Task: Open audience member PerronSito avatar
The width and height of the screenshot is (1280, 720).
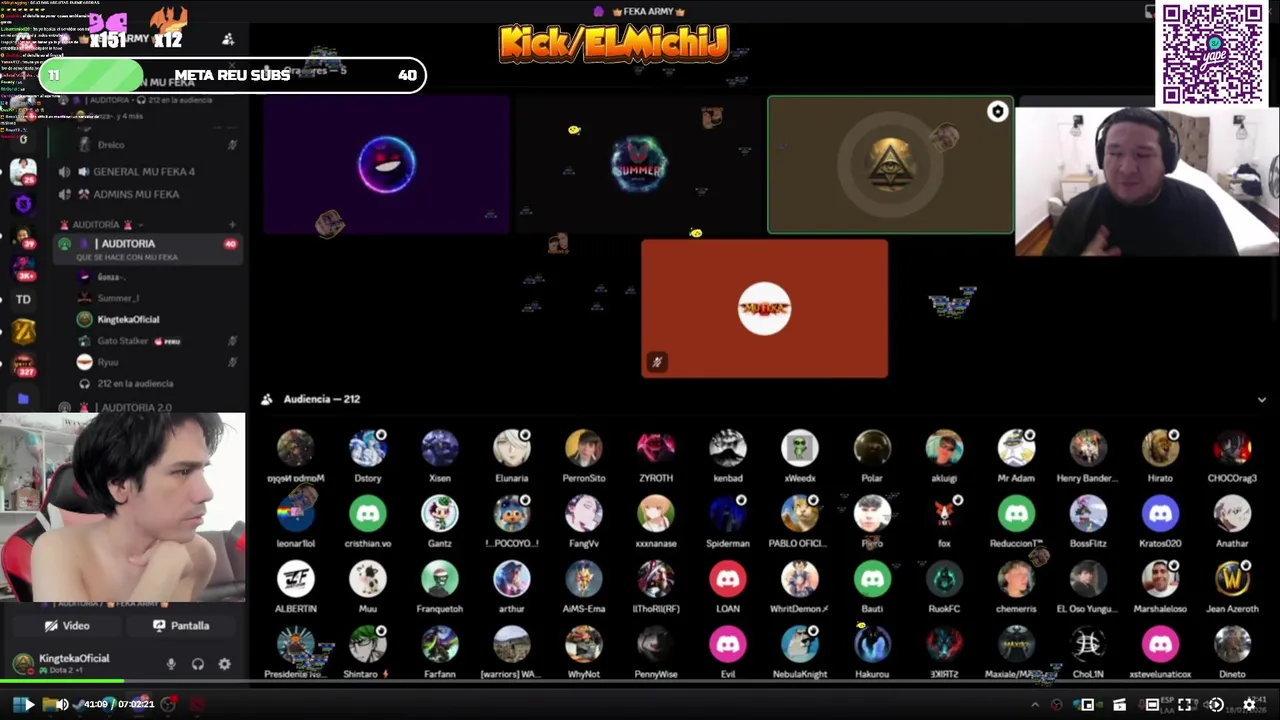Action: pos(584,449)
